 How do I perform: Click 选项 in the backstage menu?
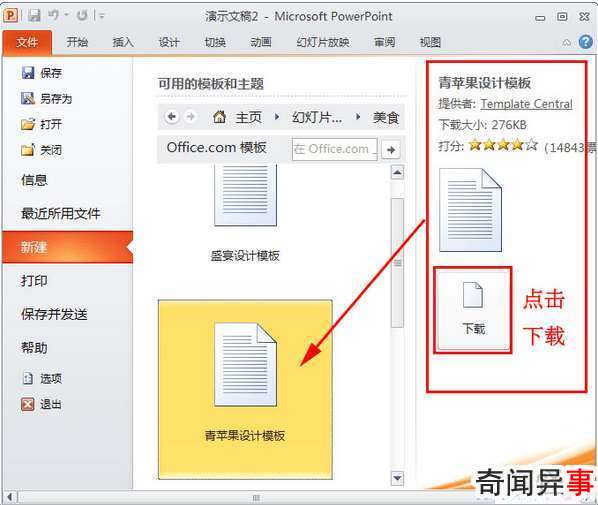pyautogui.click(x=42, y=378)
